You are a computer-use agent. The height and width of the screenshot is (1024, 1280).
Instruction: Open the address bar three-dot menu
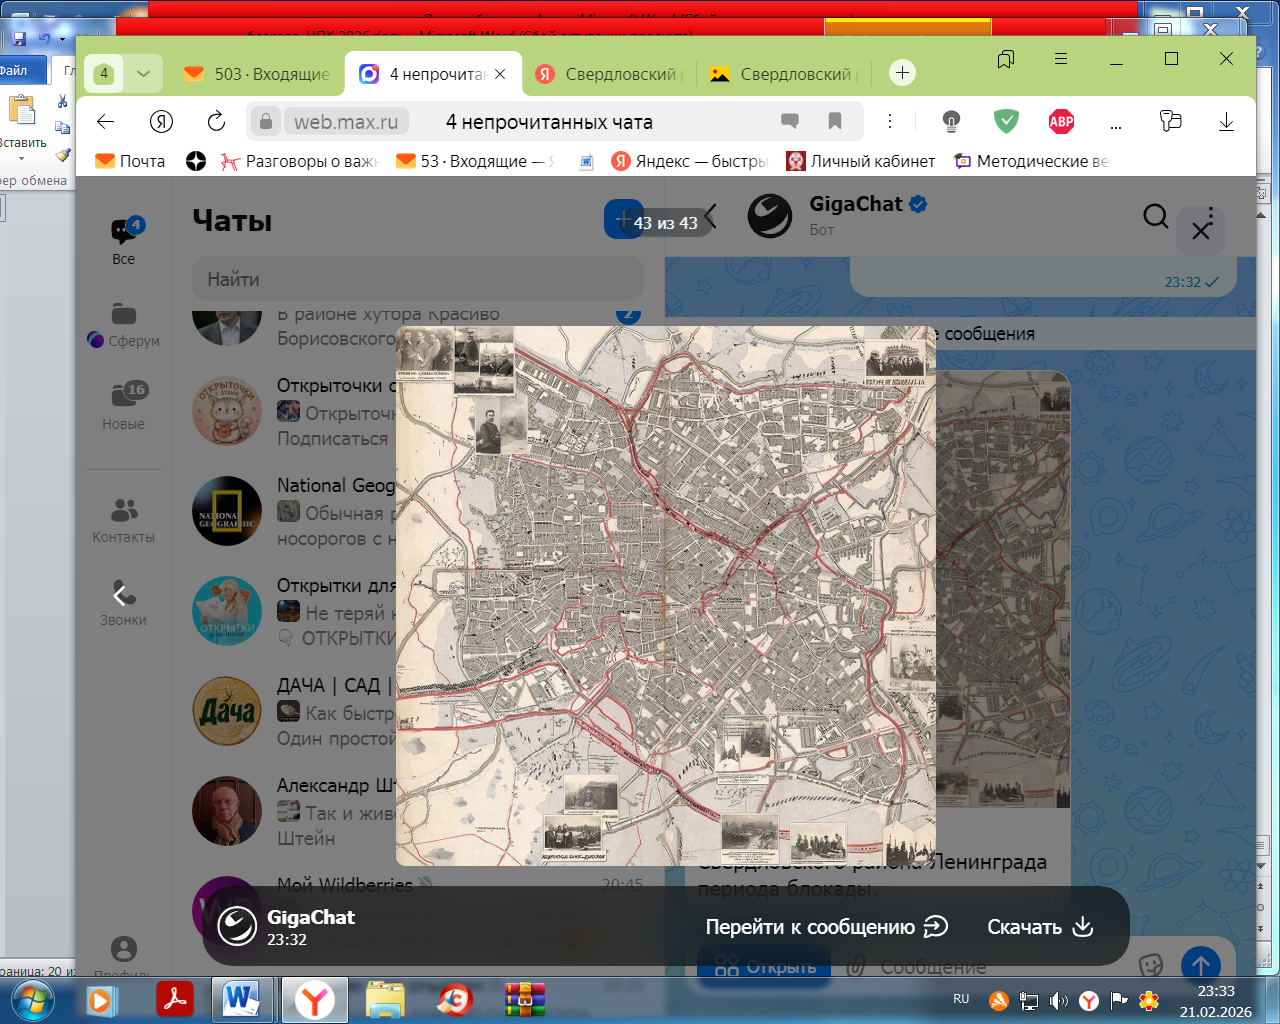[890, 122]
